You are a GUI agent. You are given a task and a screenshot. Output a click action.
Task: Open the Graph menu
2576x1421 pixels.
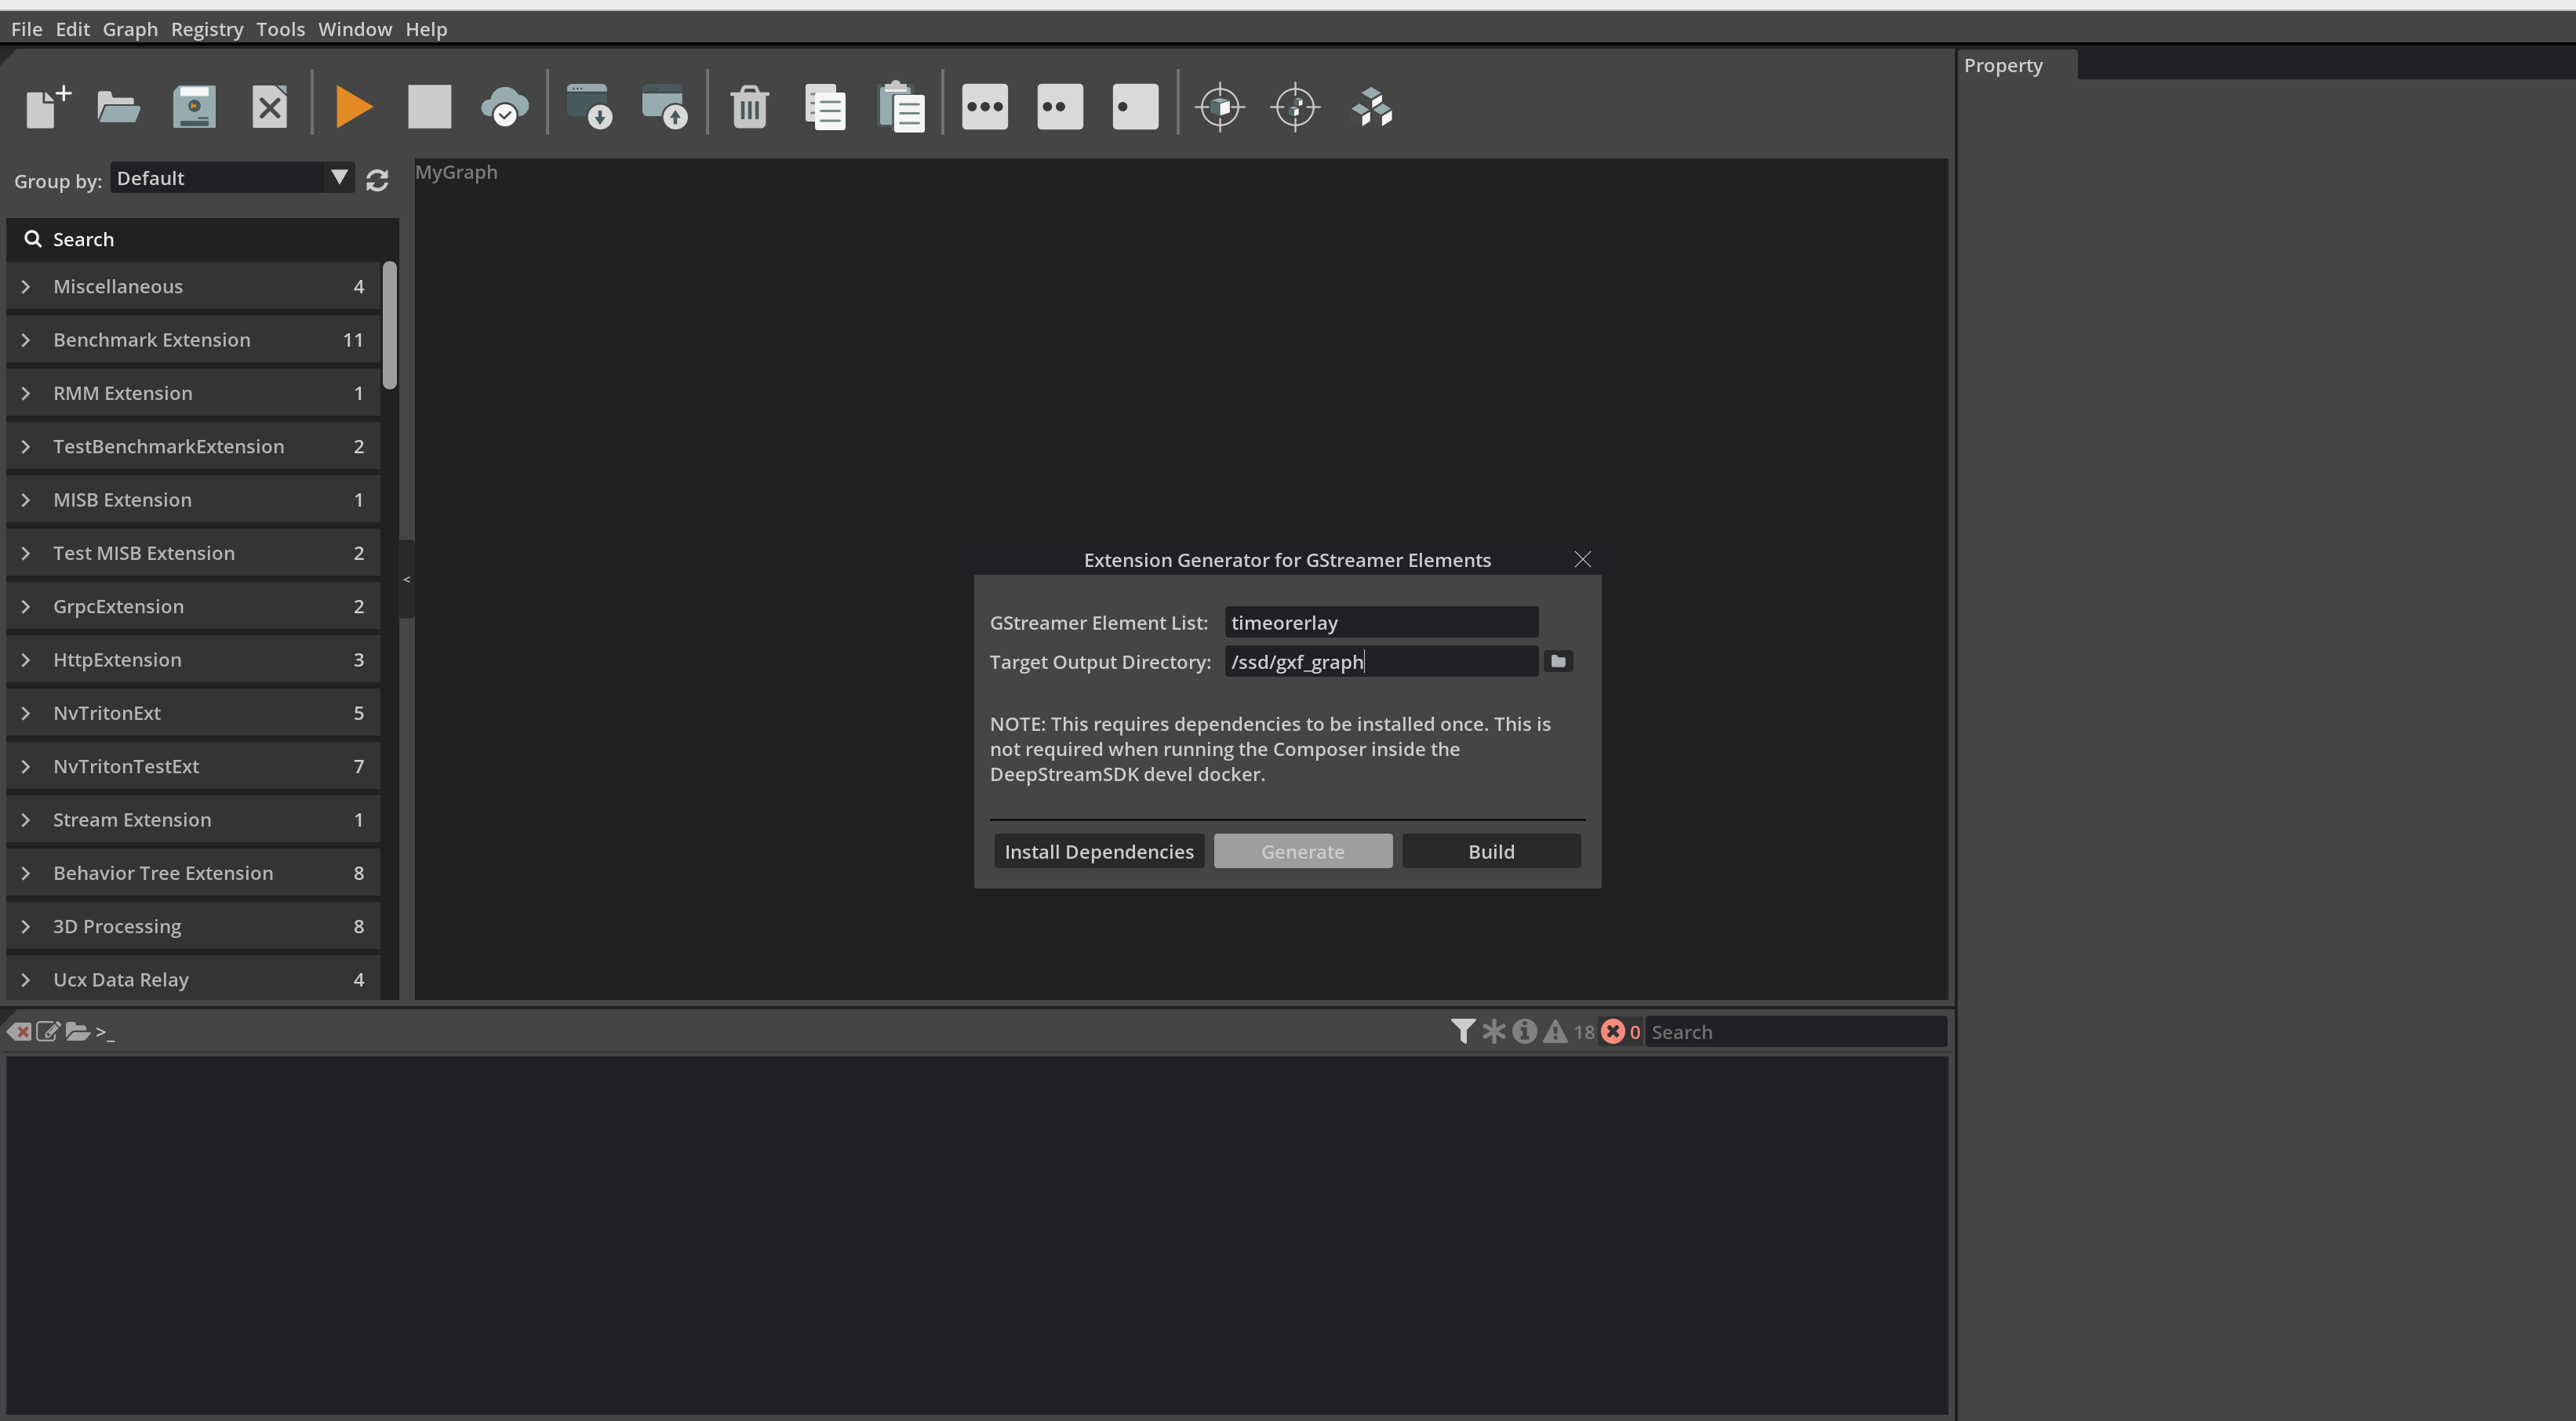coord(130,29)
